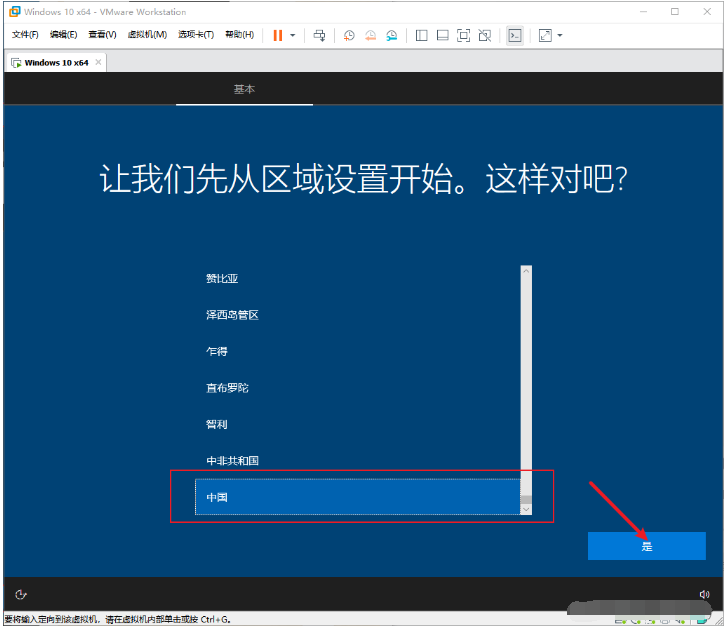Viewport: 727px width, 629px height.
Task: Toggle the console view icon
Action: coord(514,35)
